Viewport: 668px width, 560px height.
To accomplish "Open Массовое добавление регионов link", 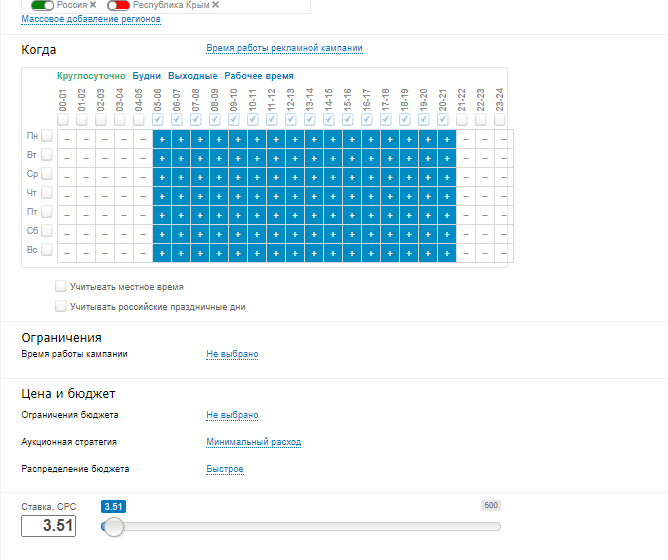I will (91, 19).
